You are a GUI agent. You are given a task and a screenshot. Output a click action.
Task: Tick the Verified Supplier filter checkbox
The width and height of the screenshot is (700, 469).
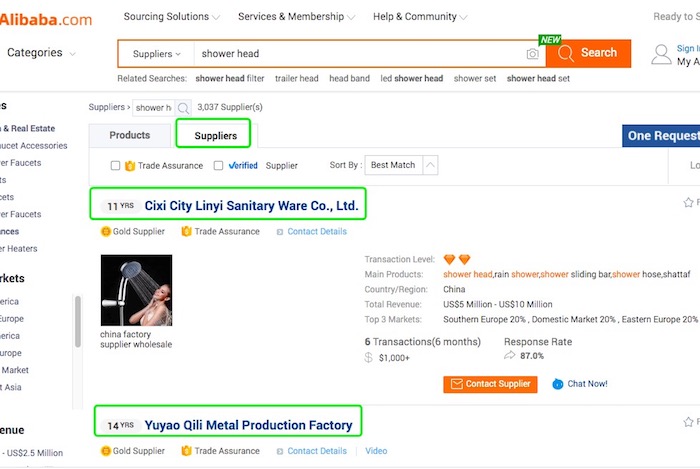pyautogui.click(x=218, y=166)
